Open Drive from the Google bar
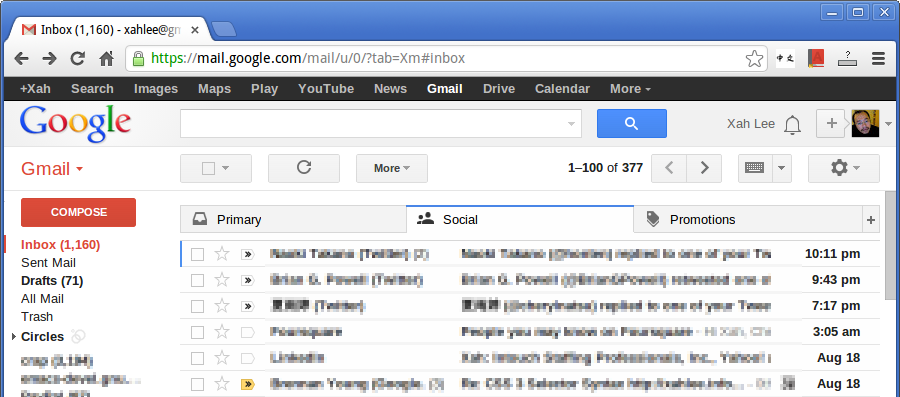 click(499, 89)
